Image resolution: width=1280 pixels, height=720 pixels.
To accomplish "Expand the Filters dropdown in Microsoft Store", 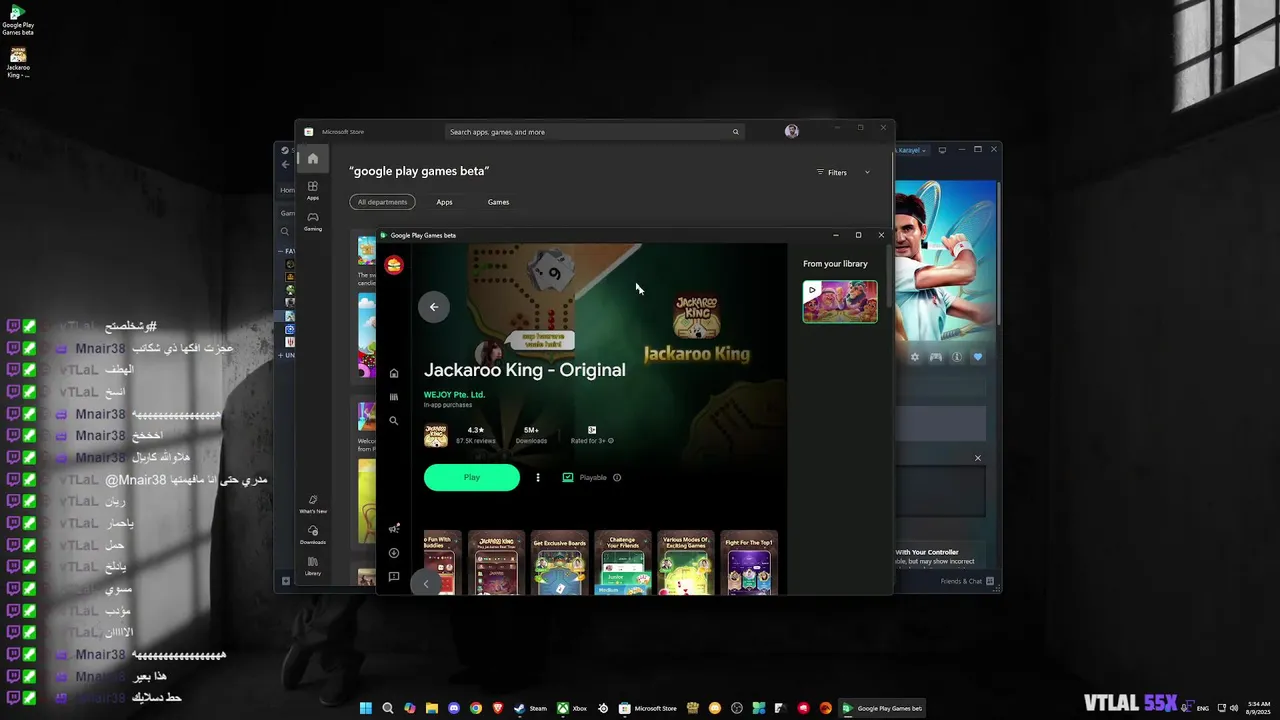I will (843, 172).
